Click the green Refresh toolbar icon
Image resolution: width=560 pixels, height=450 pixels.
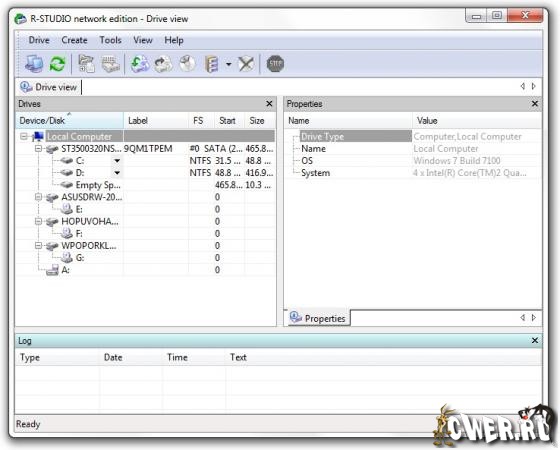coord(57,64)
